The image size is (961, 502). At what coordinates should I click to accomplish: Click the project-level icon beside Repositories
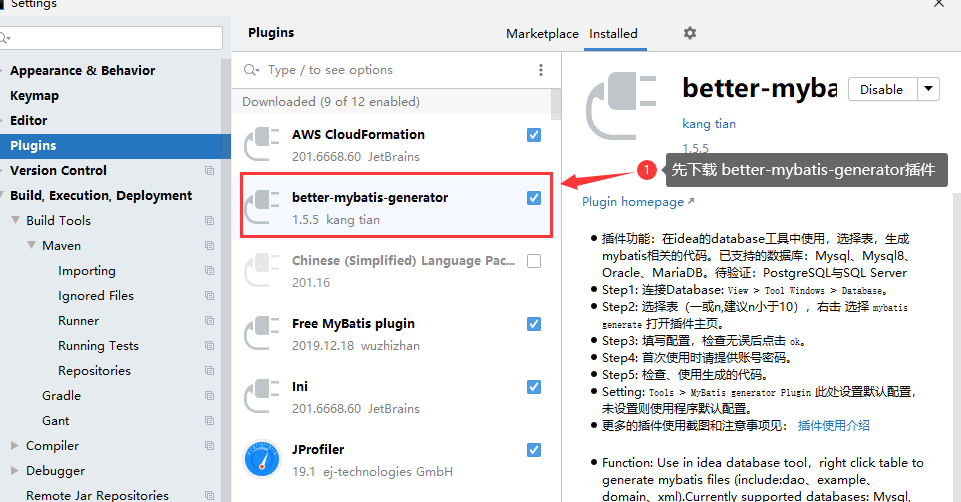pos(210,371)
